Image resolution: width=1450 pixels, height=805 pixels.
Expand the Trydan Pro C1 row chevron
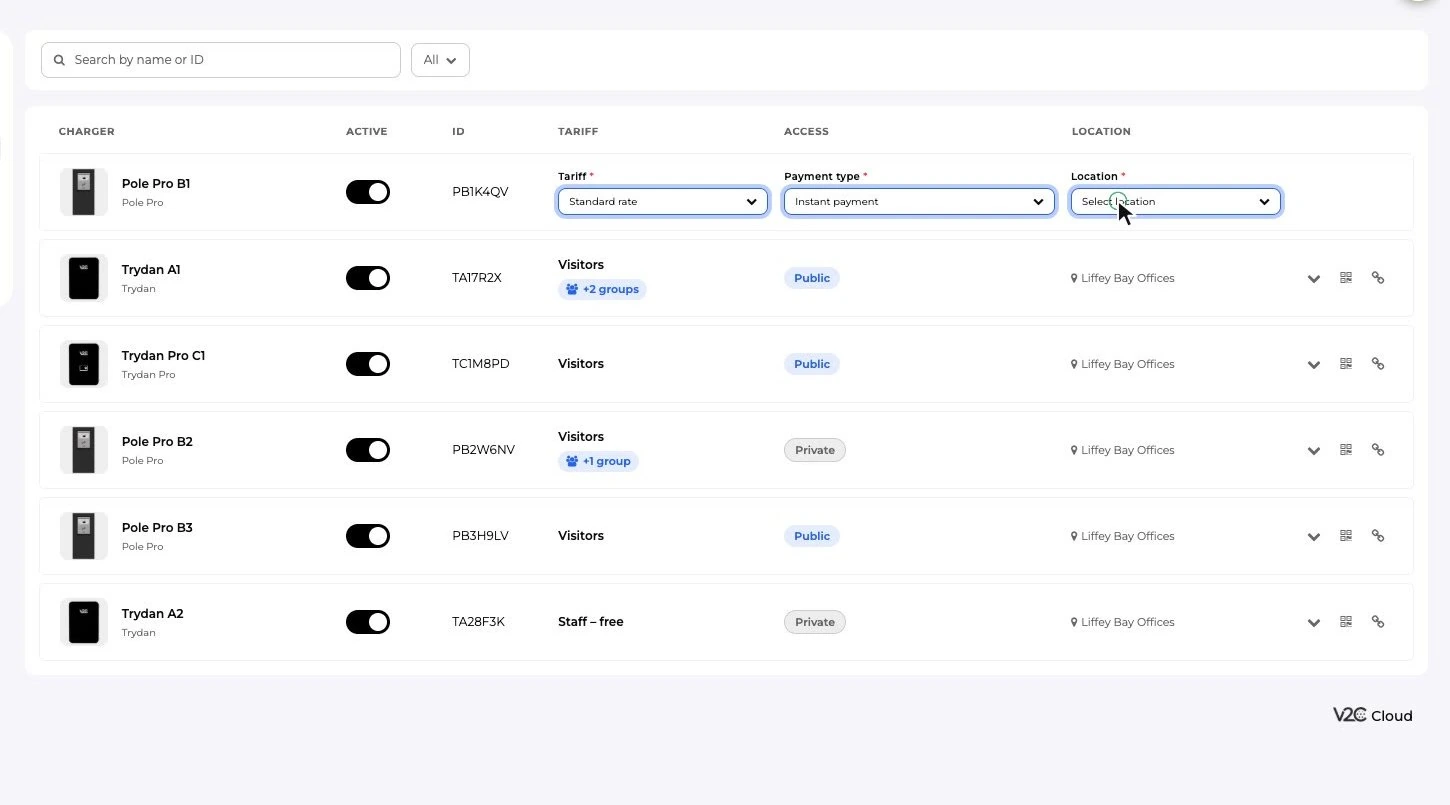pyautogui.click(x=1314, y=365)
